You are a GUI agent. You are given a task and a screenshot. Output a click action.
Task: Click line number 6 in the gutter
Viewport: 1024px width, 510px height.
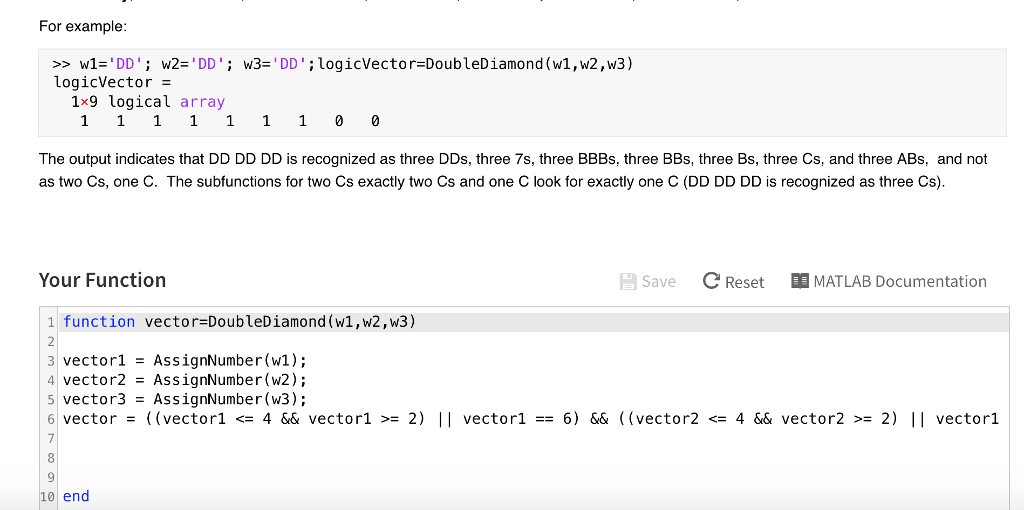pos(50,418)
